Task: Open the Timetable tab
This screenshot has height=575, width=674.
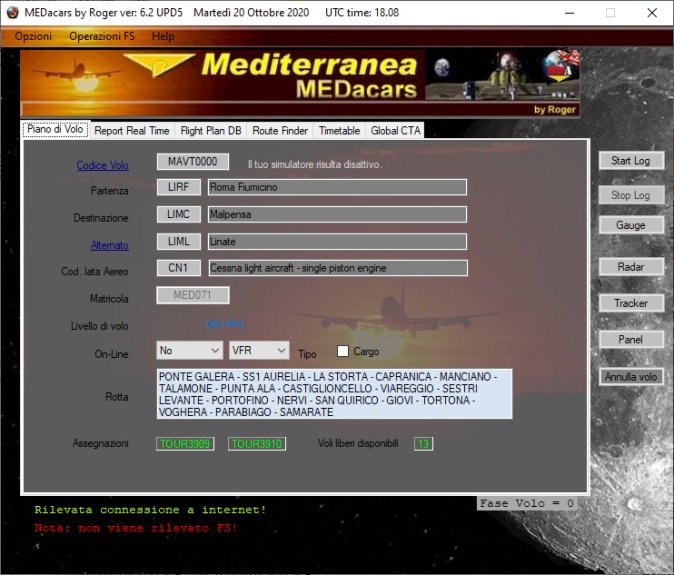Action: pyautogui.click(x=340, y=131)
